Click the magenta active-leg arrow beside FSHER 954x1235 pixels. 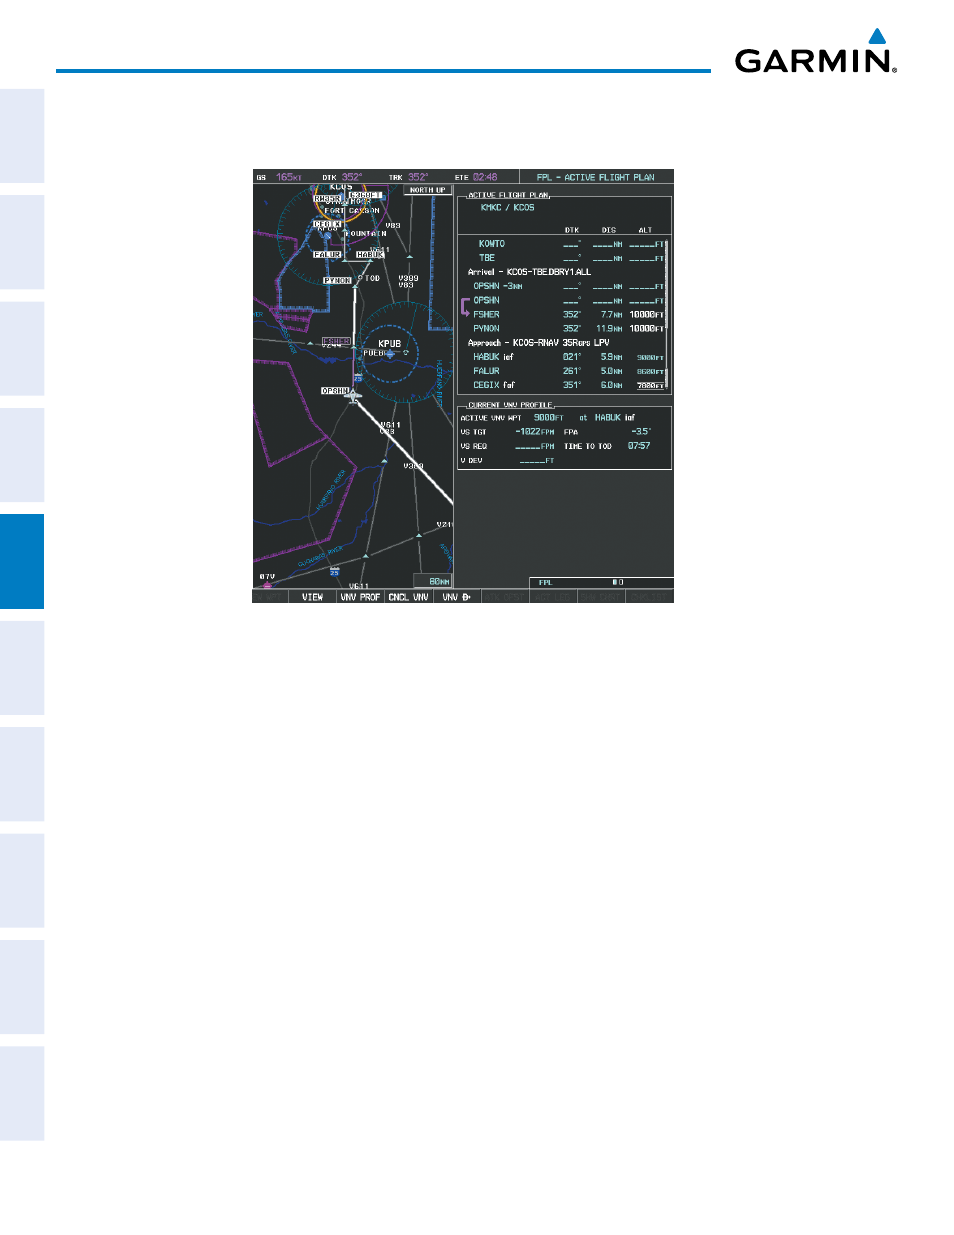click(x=465, y=307)
